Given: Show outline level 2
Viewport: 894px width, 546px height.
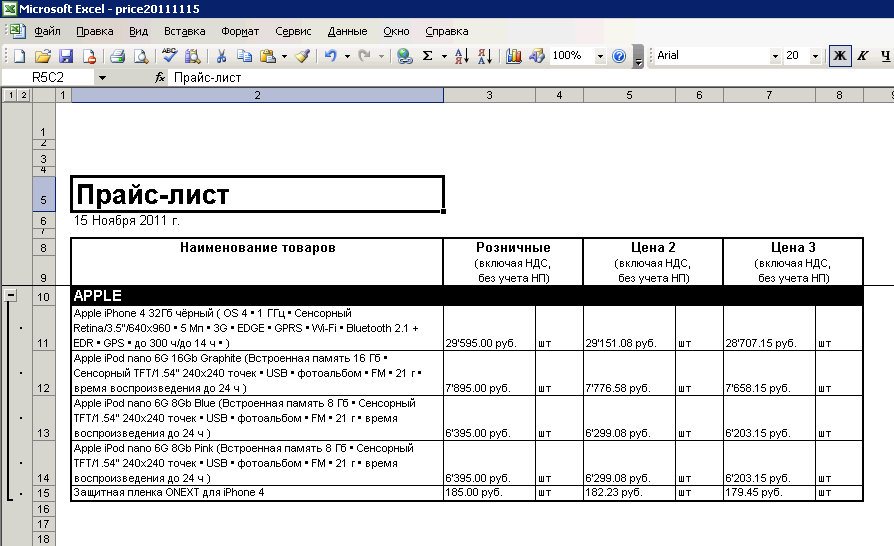Looking at the screenshot, I should point(24,95).
